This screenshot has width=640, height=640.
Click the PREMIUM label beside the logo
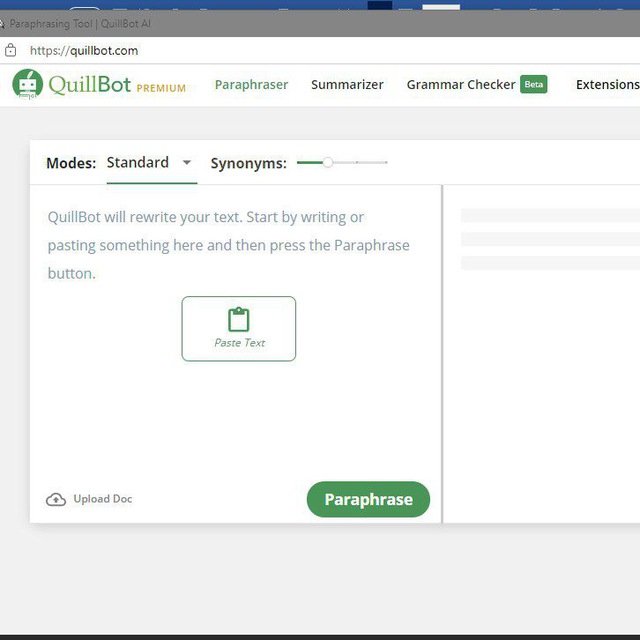tap(161, 88)
